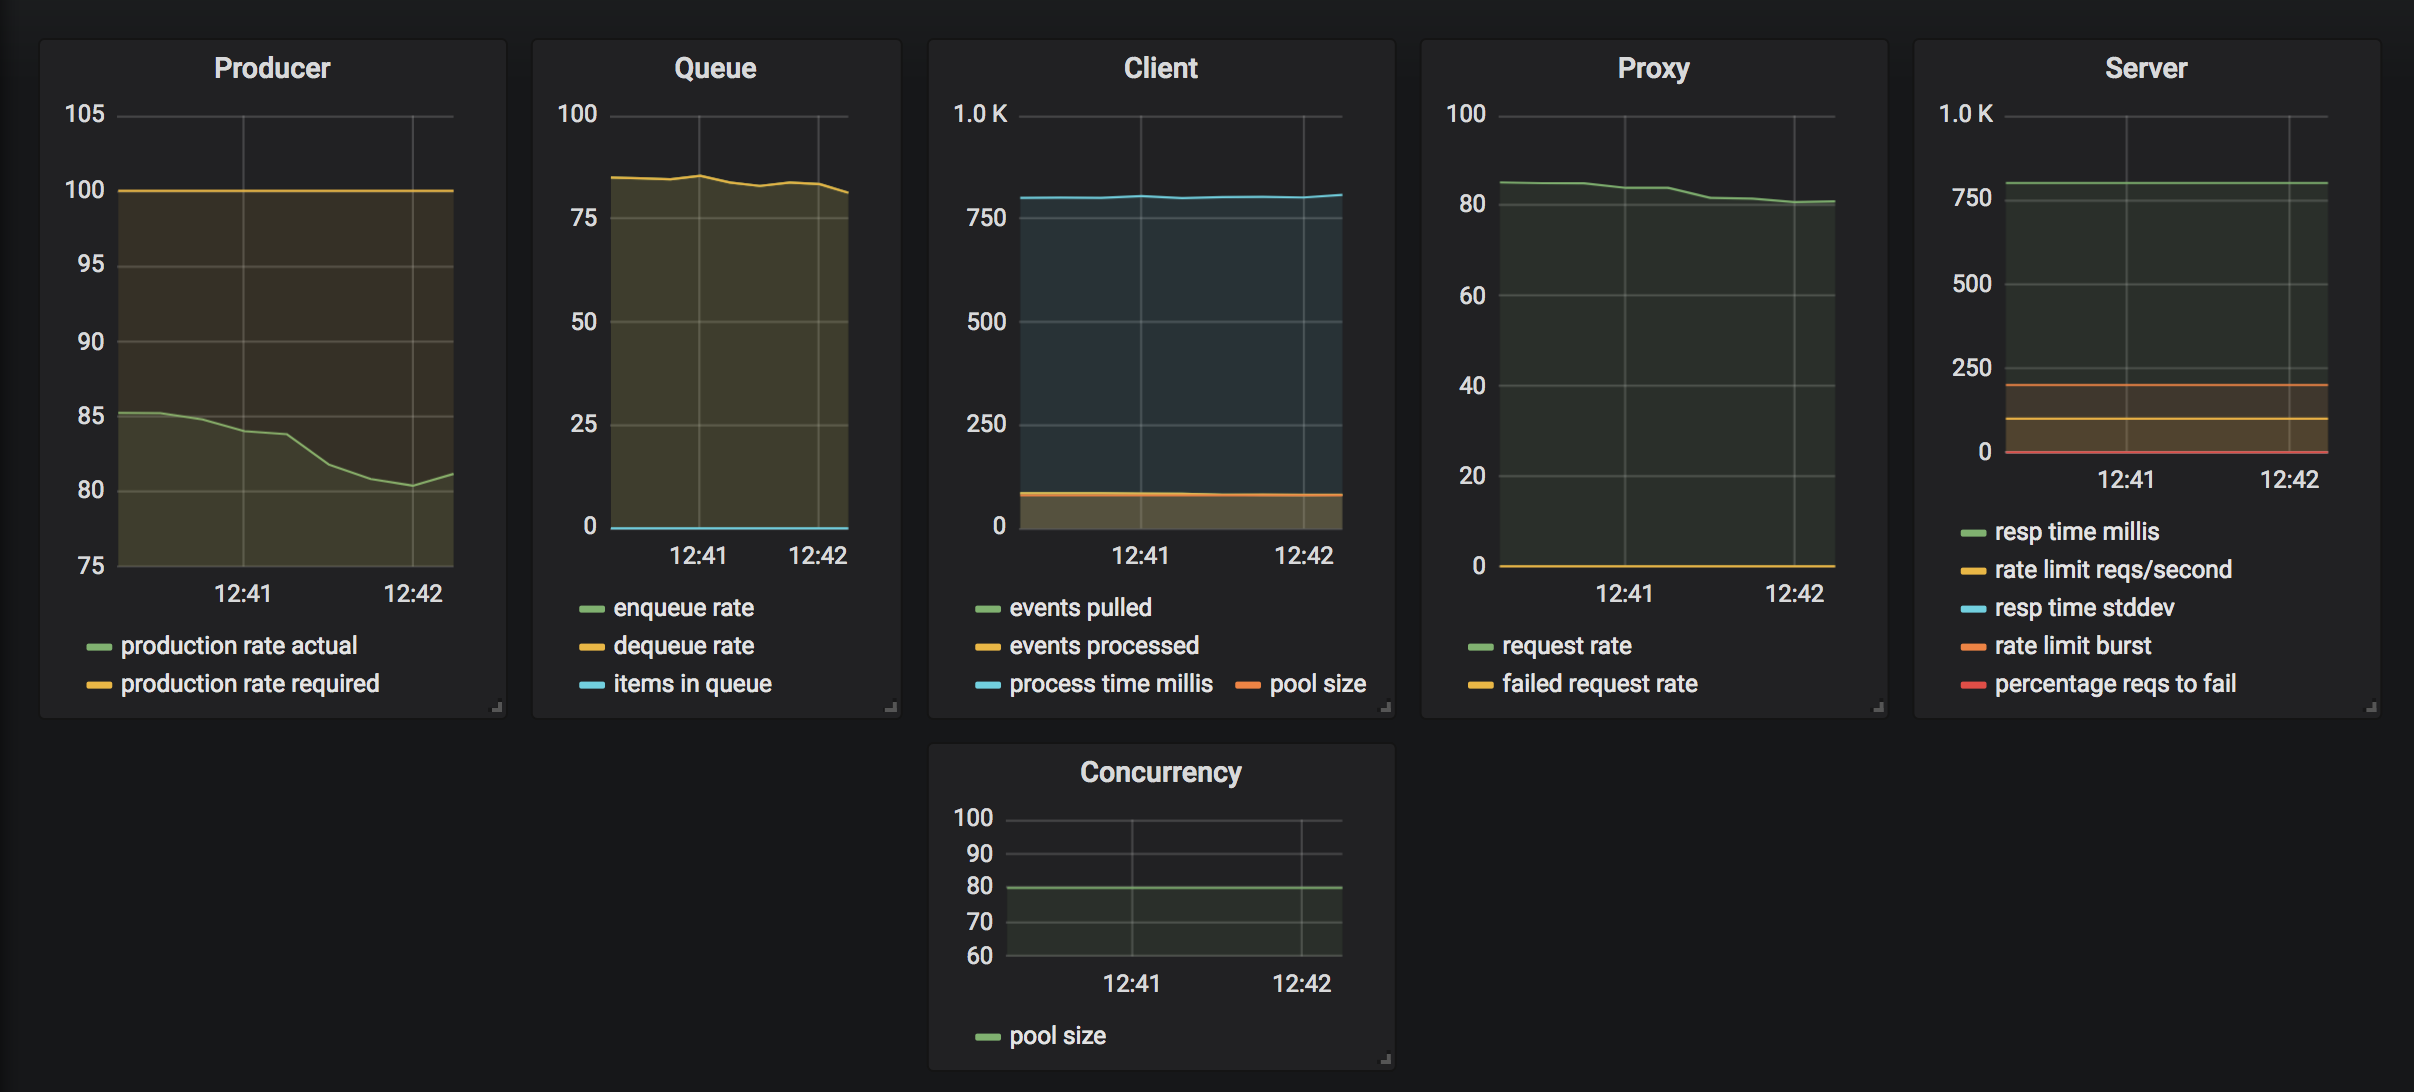
Task: Open color picker for 'request rate' swatch
Action: pos(1480,647)
